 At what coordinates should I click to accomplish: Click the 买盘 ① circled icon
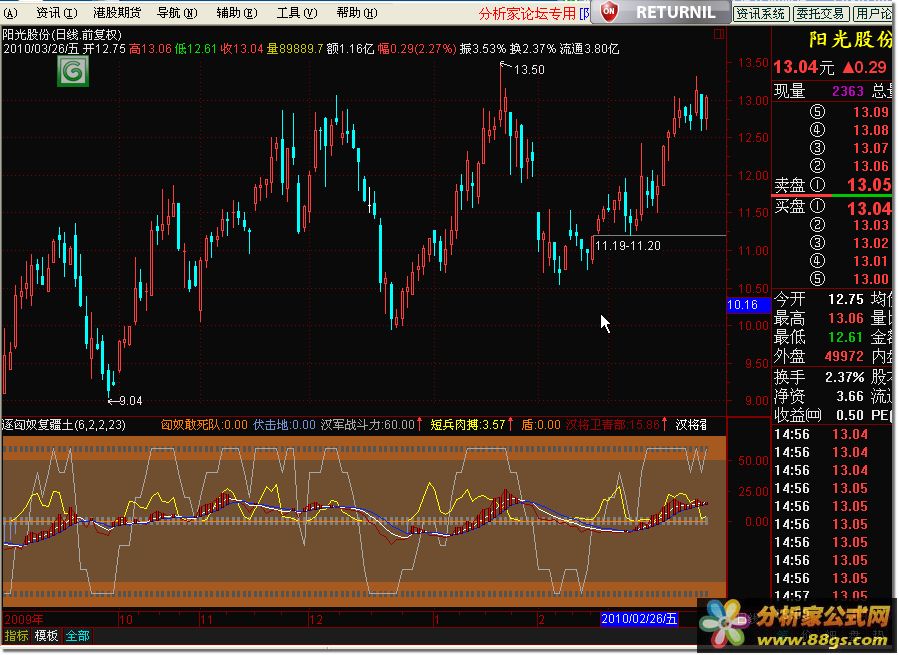click(x=817, y=206)
